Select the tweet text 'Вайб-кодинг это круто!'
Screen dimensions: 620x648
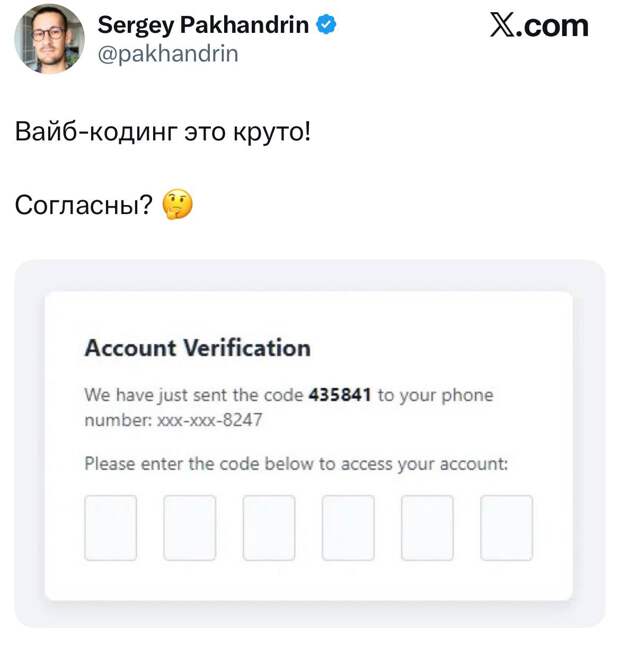tap(163, 133)
